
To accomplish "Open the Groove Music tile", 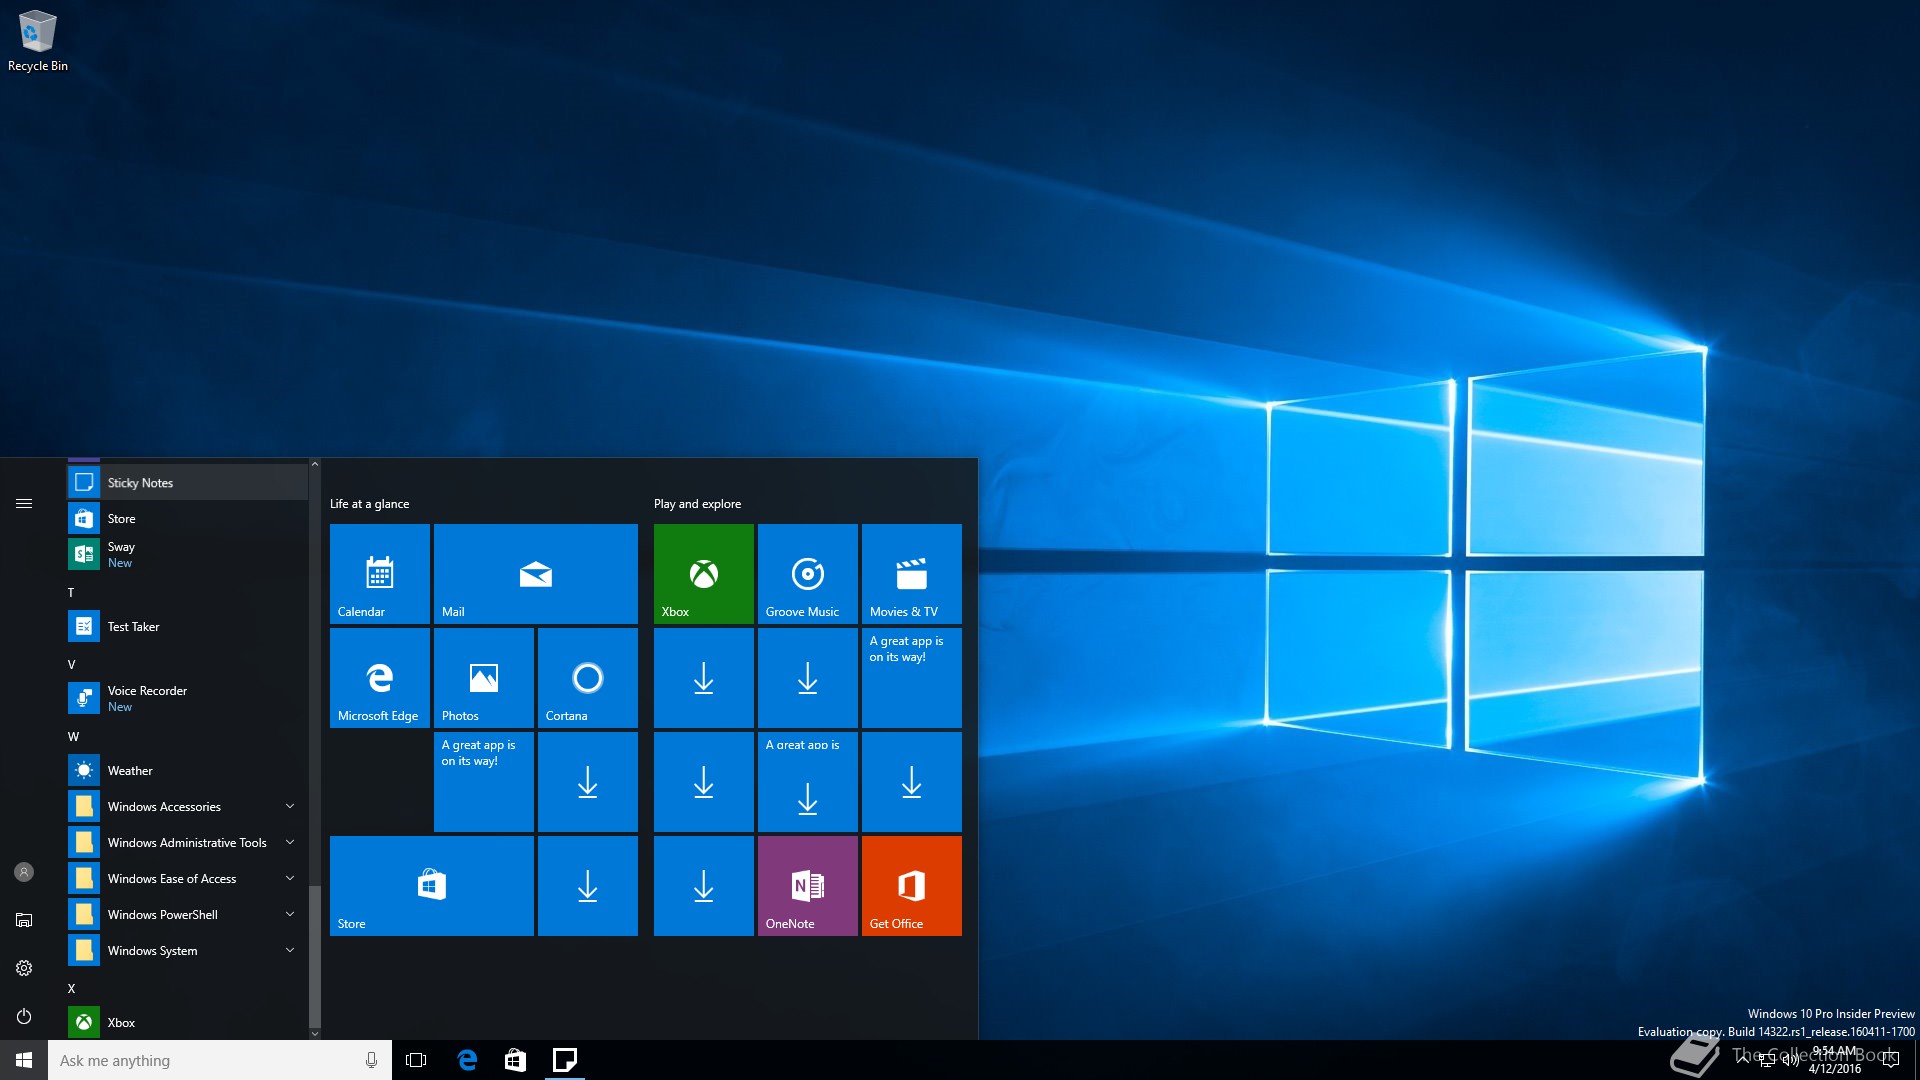I will (x=808, y=574).
